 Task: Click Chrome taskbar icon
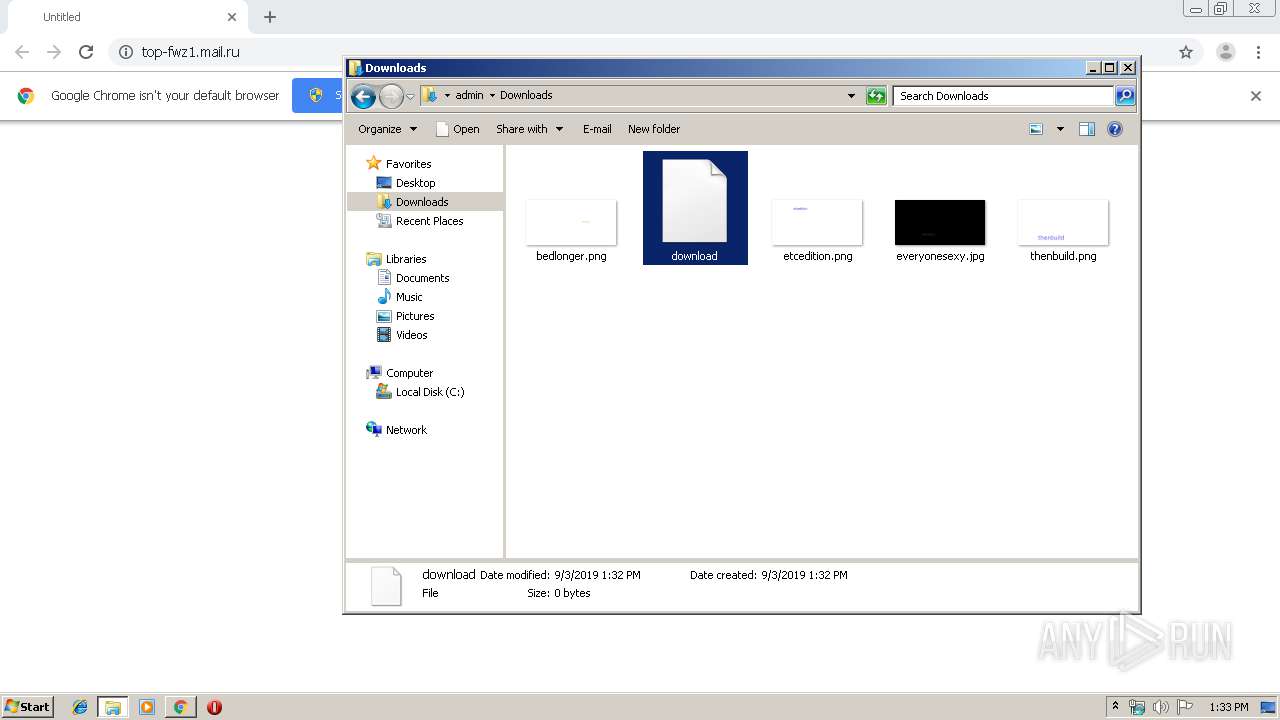[180, 707]
